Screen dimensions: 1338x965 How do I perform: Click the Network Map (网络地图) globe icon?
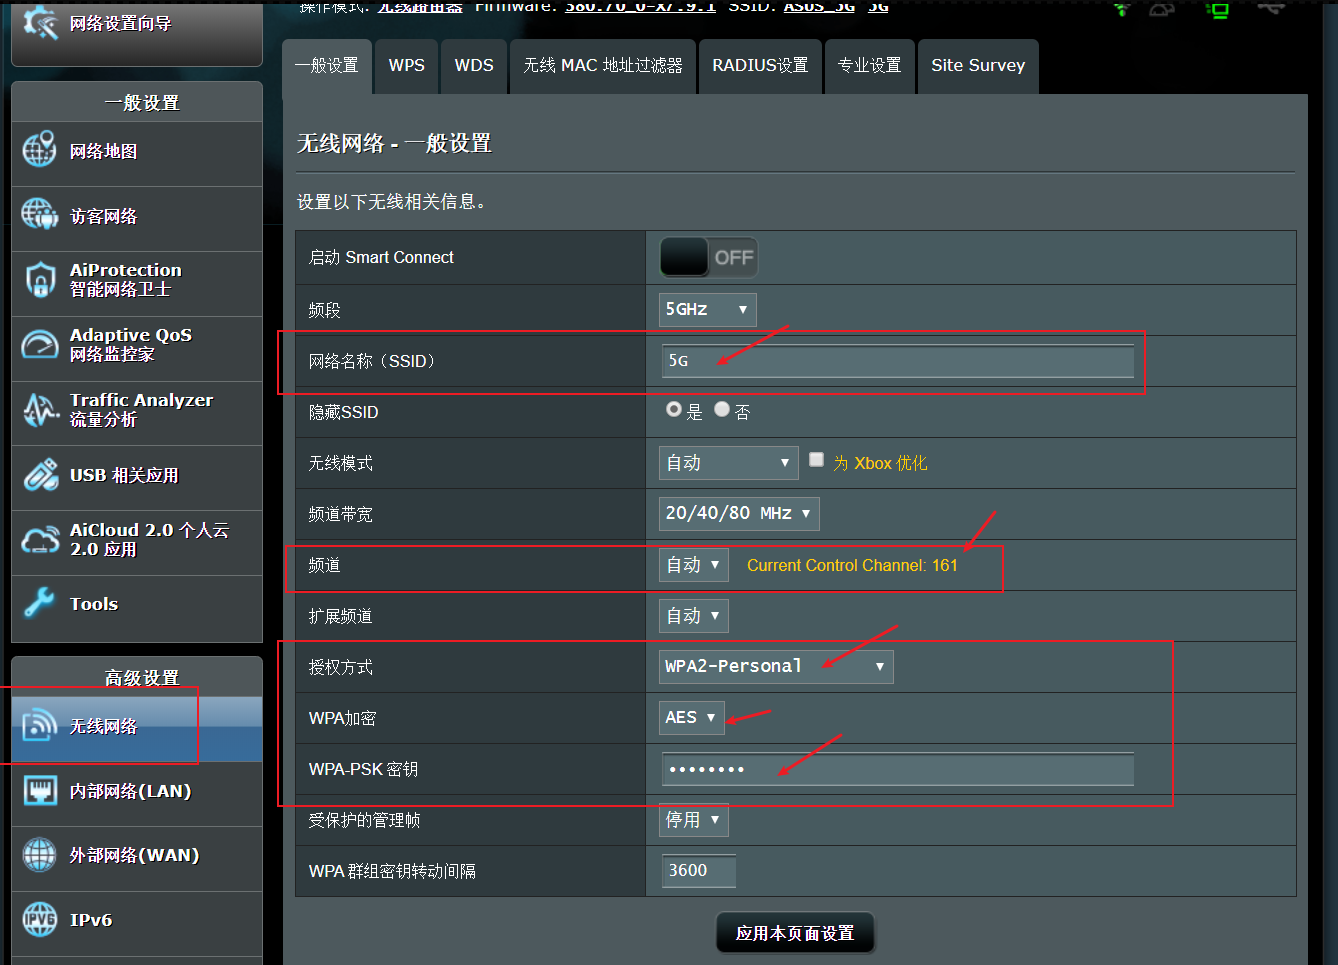point(40,150)
